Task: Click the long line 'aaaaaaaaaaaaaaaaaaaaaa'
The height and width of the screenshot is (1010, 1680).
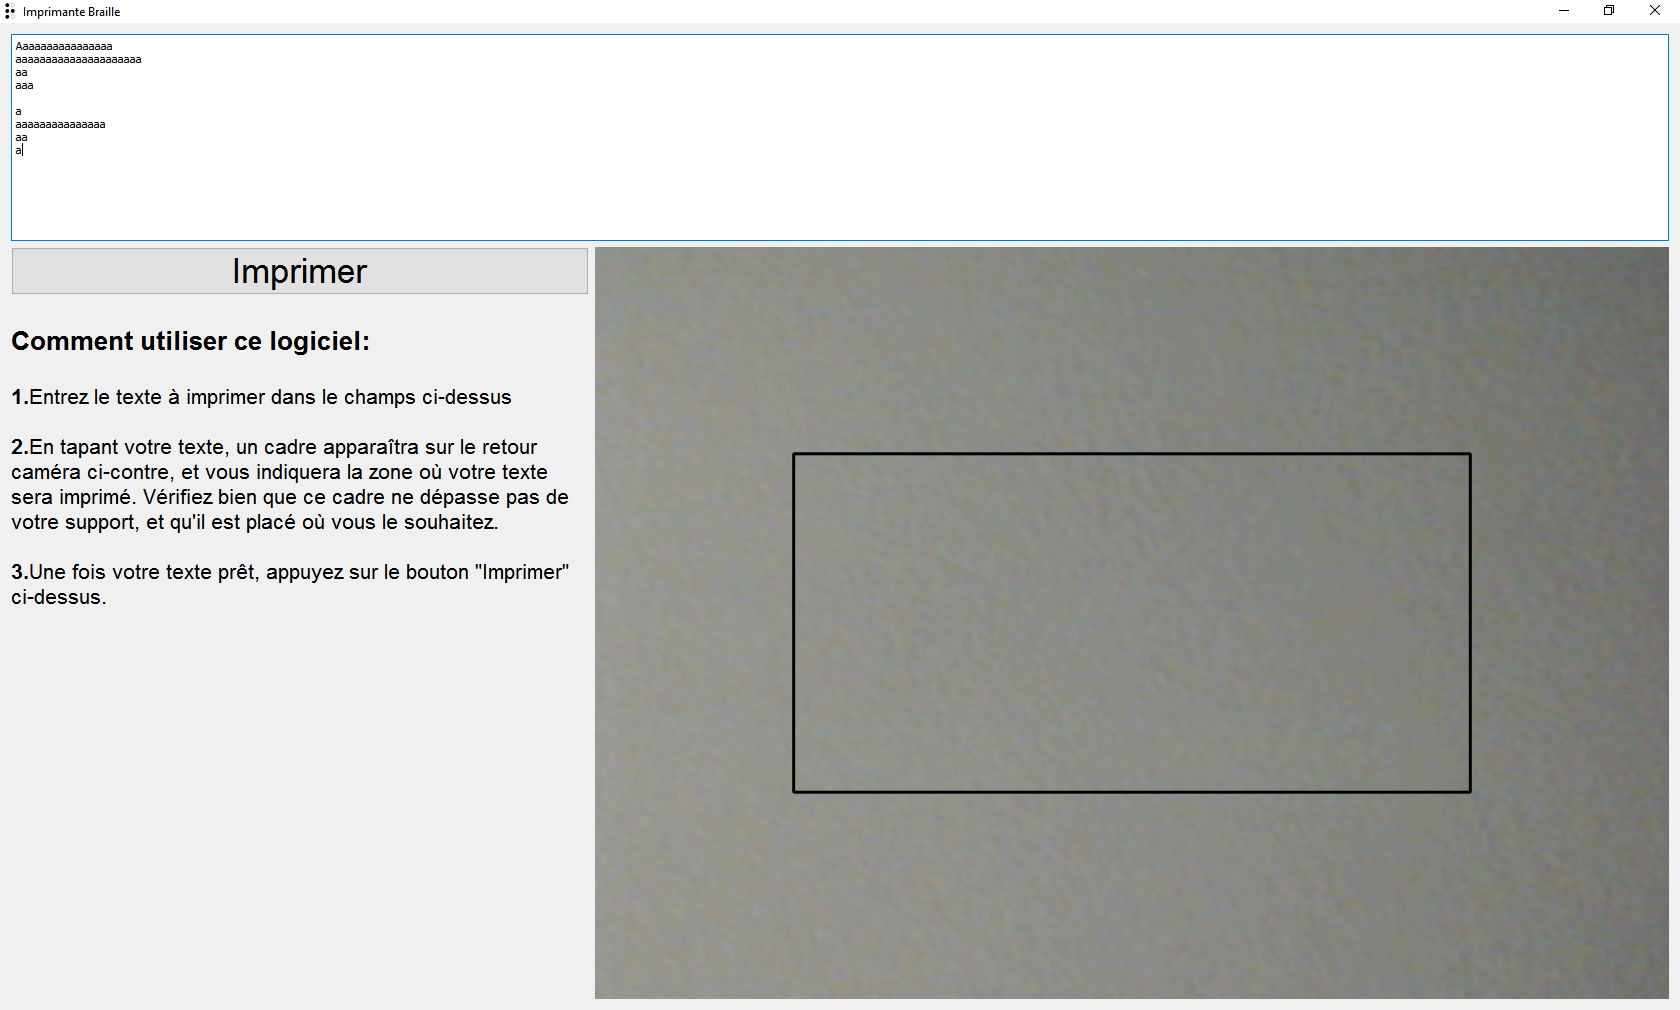Action: pos(78,59)
